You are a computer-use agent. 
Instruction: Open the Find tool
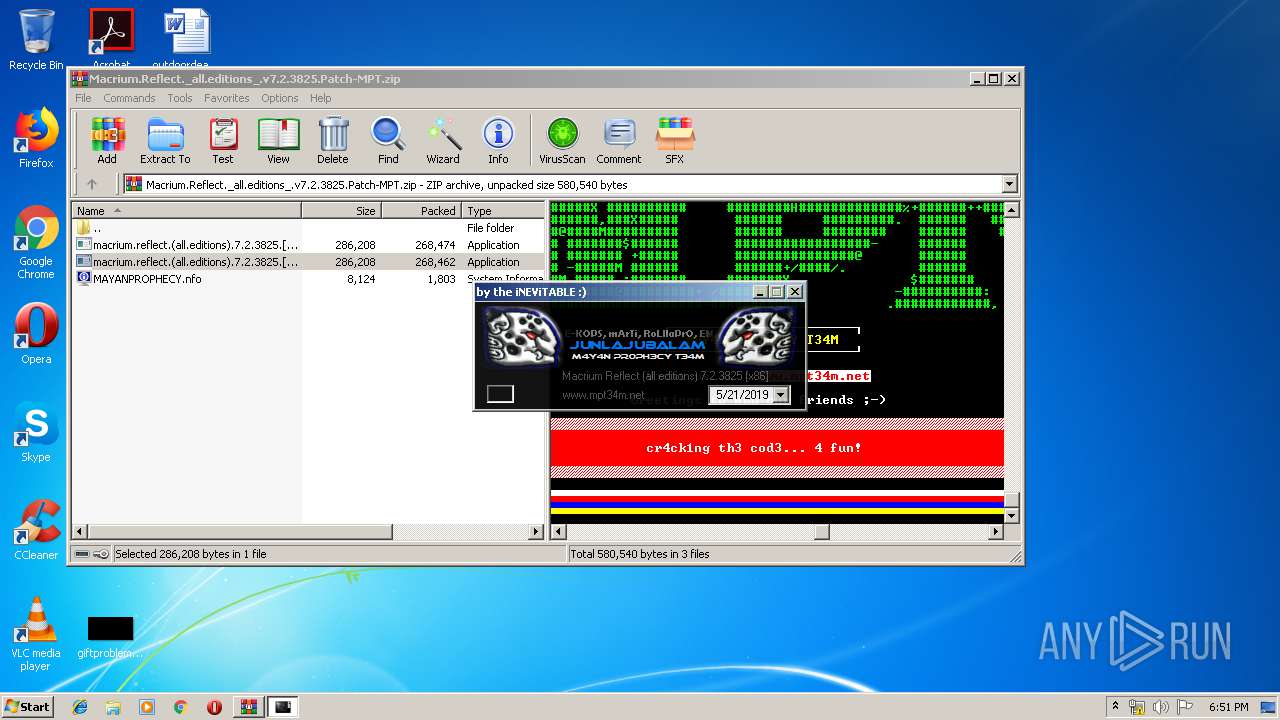(x=388, y=140)
